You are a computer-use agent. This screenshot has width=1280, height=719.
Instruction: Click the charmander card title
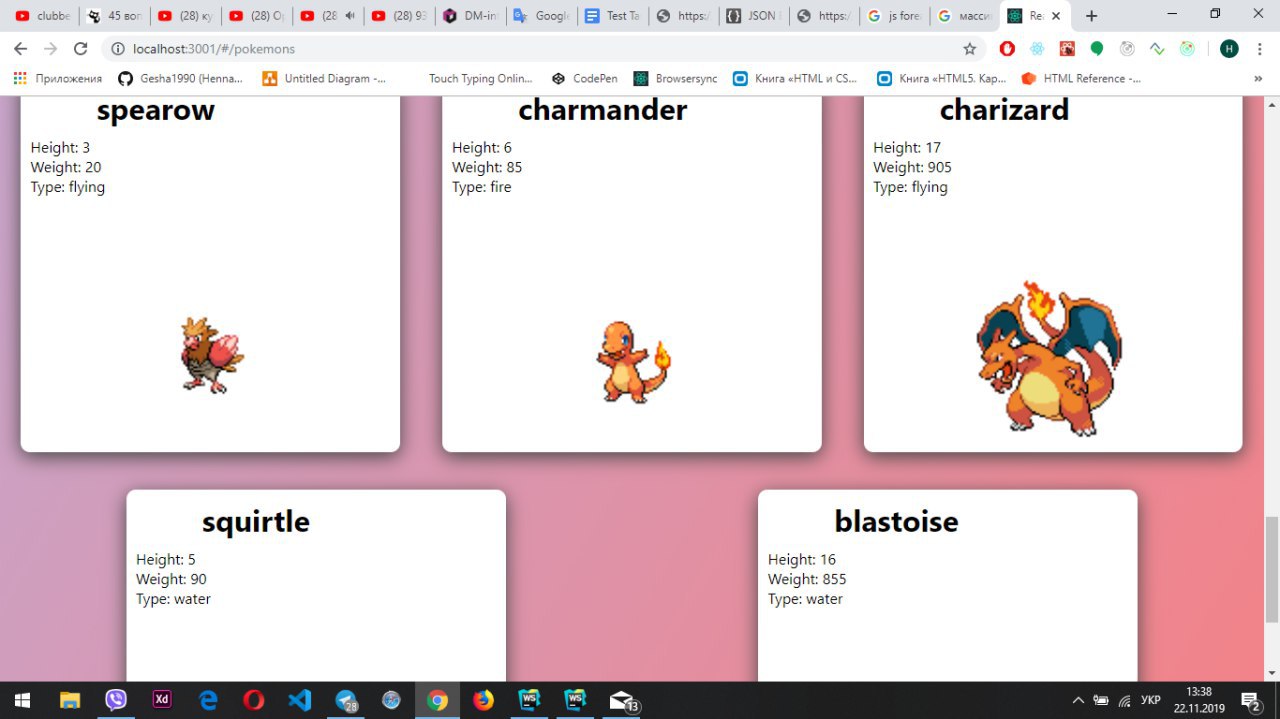[603, 110]
